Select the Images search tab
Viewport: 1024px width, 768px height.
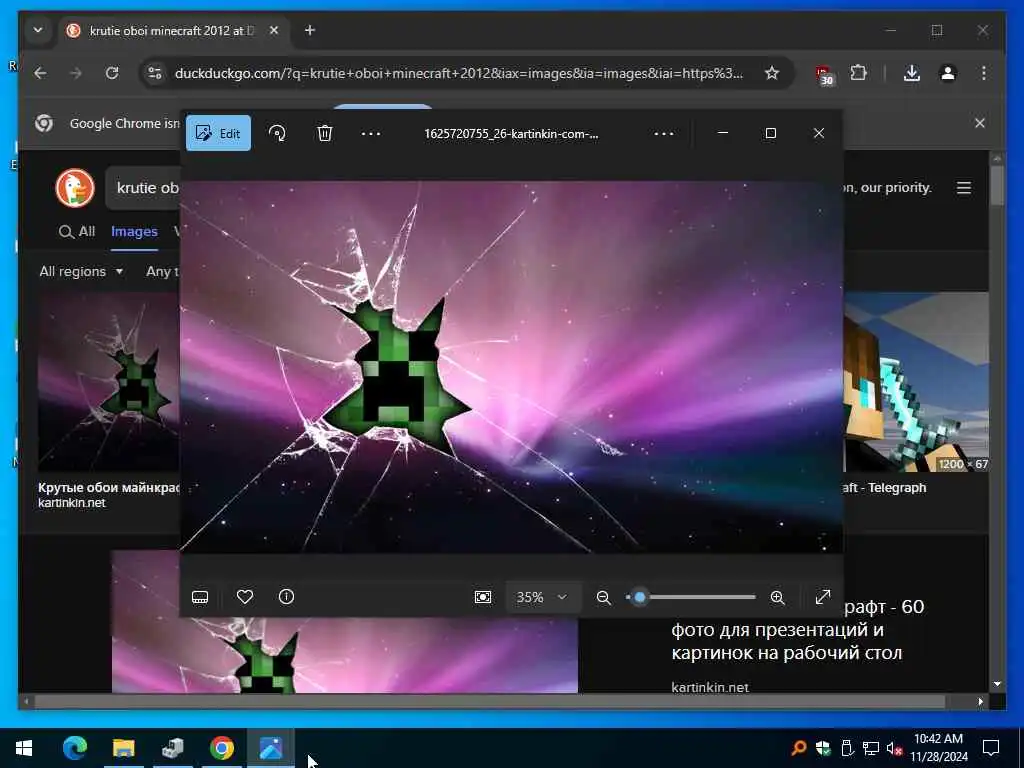134,231
